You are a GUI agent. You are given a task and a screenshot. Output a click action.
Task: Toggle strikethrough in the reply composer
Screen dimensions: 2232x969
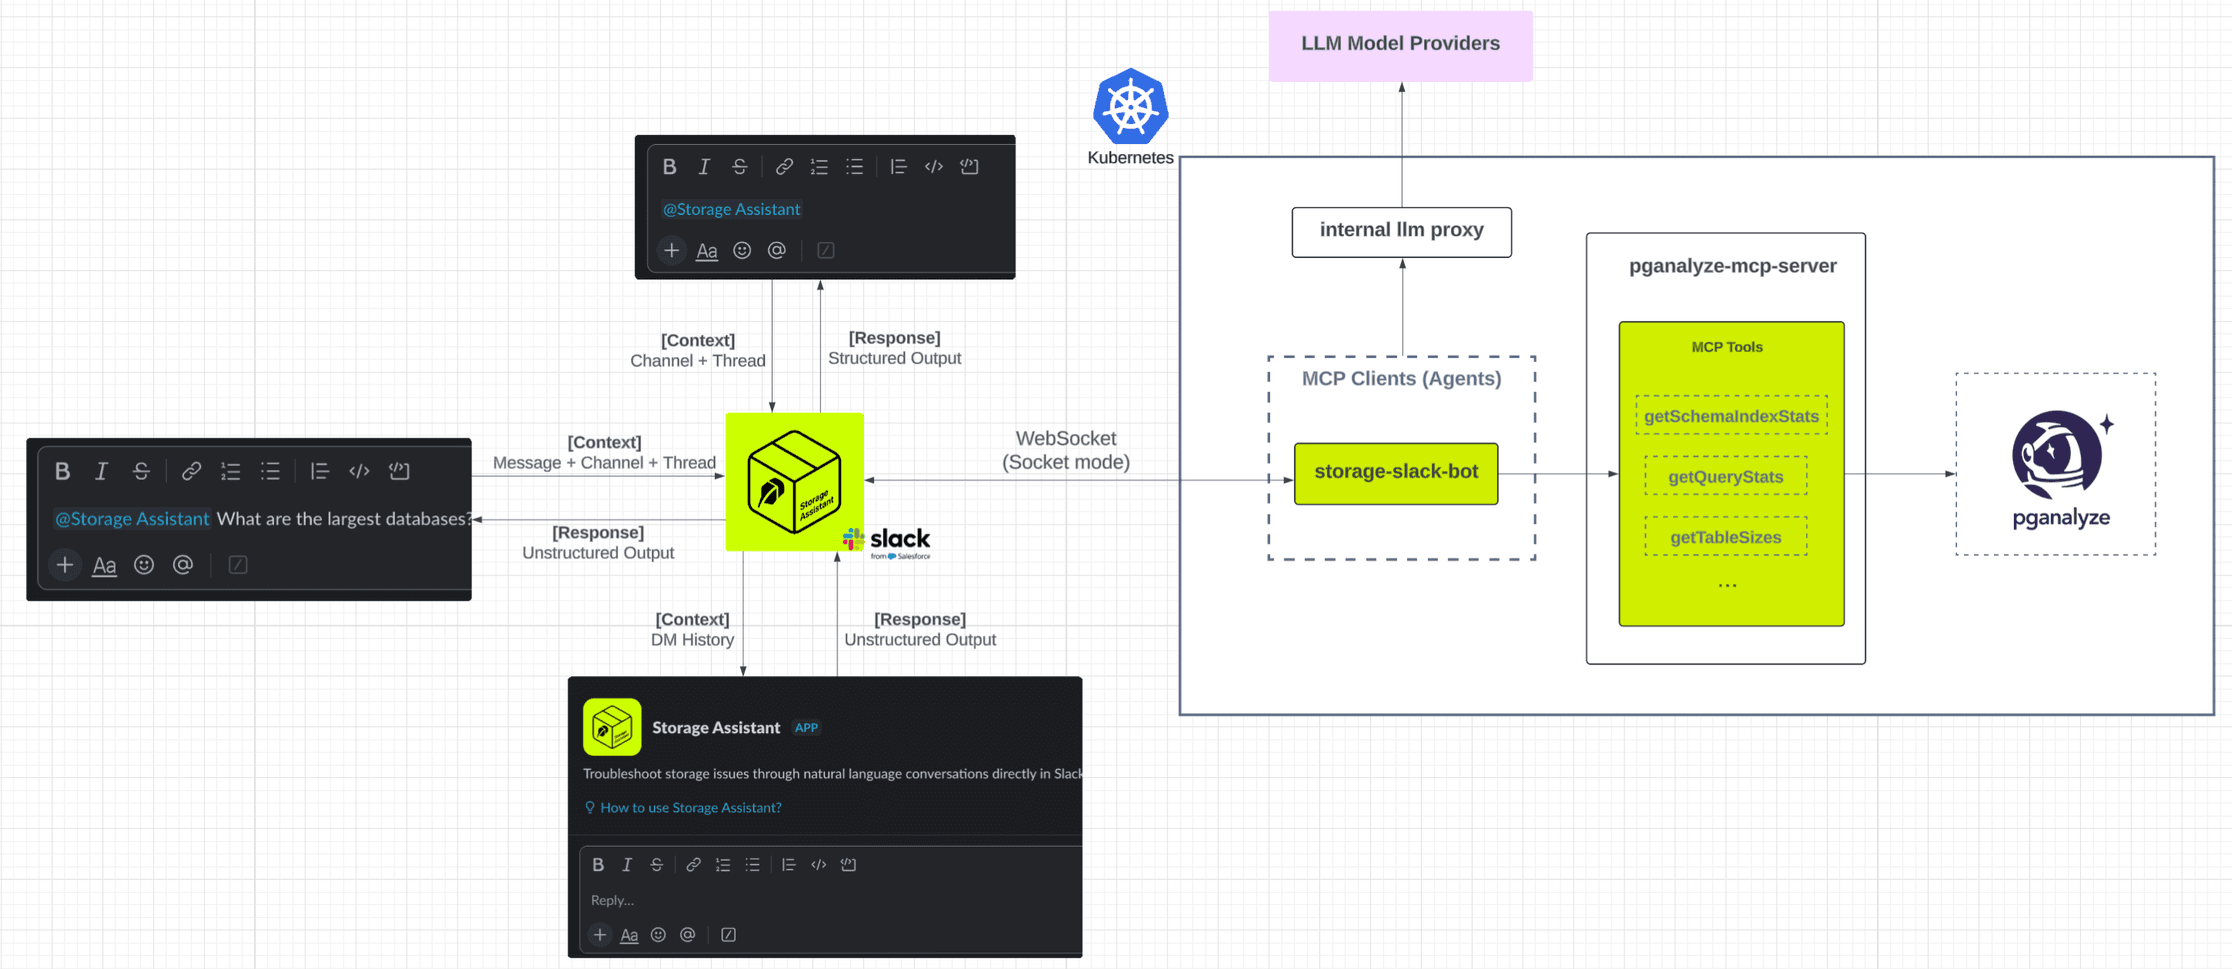pyautogui.click(x=656, y=864)
